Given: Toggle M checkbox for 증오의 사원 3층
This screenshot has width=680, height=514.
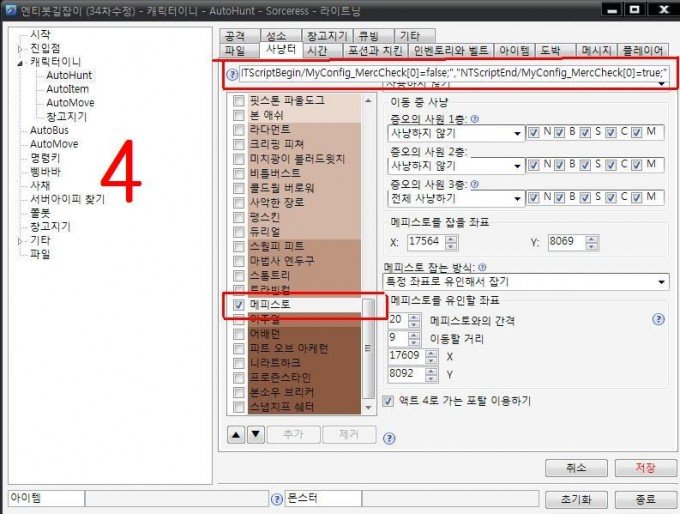Looking at the screenshot, I should (636, 198).
